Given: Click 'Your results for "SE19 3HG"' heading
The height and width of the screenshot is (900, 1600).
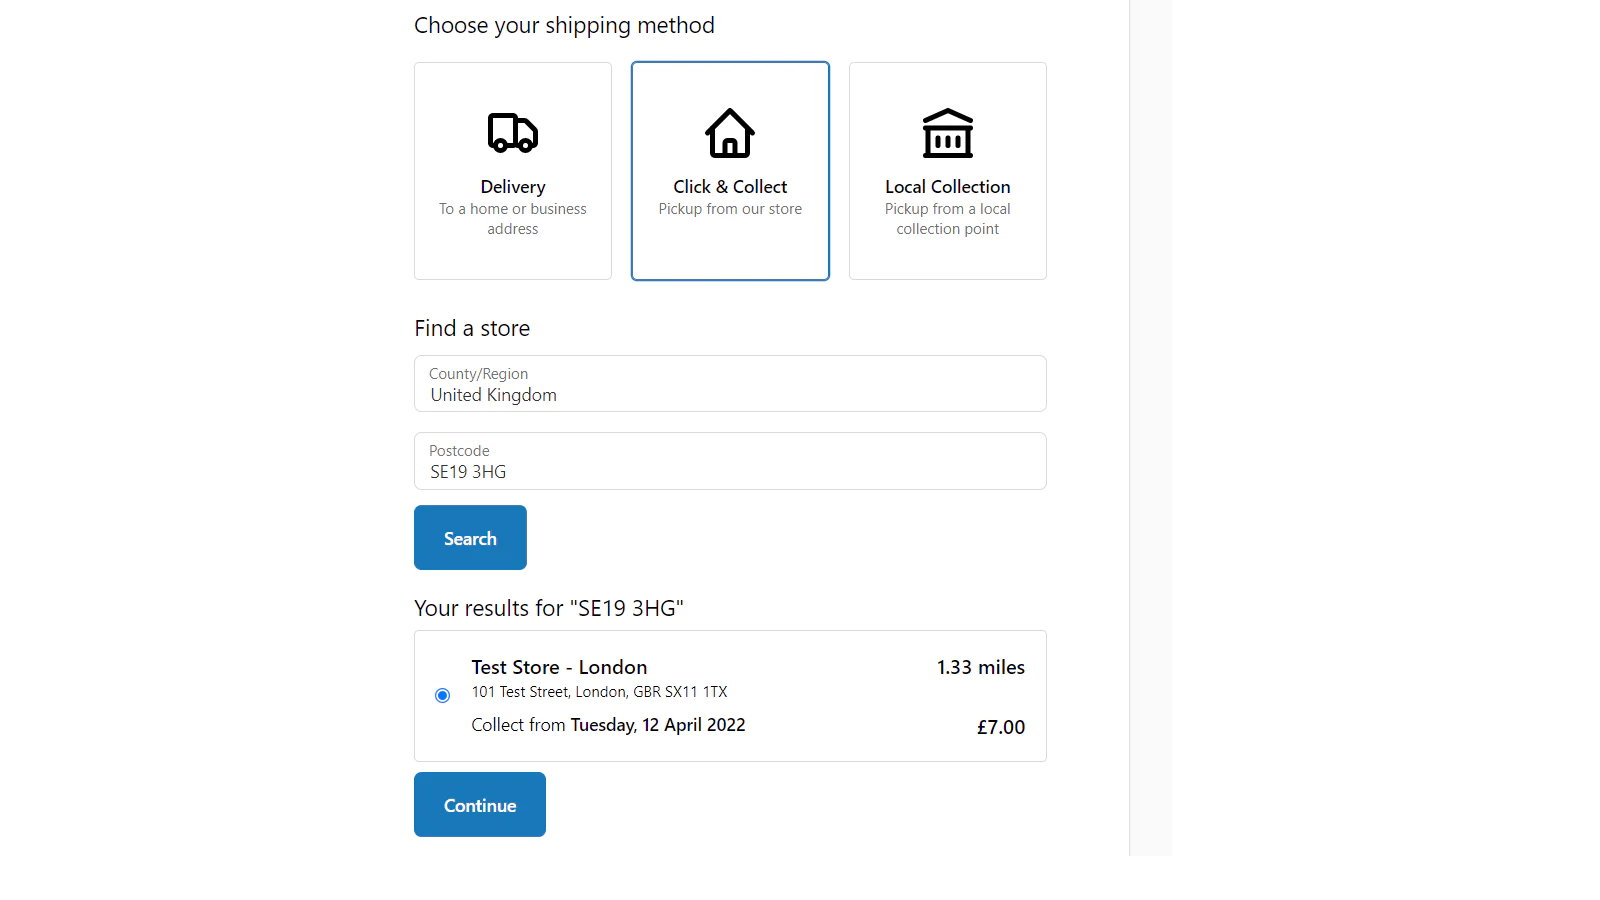Looking at the screenshot, I should tap(549, 608).
